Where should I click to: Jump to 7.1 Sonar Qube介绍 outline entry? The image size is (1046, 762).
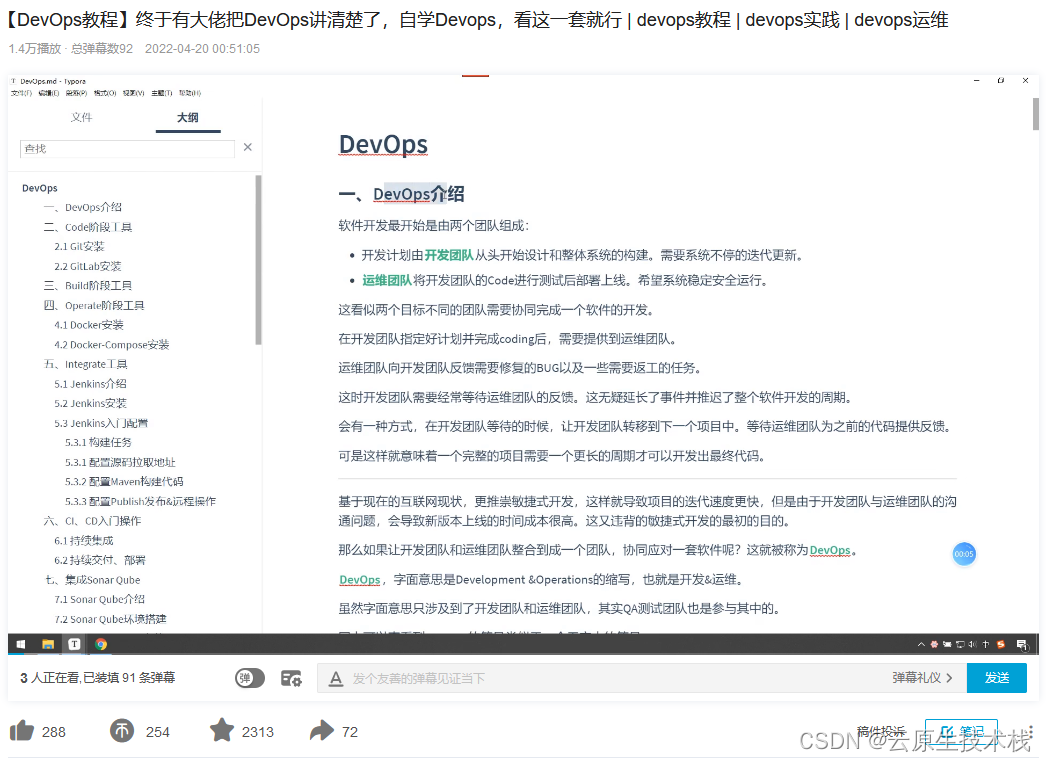(x=99, y=599)
